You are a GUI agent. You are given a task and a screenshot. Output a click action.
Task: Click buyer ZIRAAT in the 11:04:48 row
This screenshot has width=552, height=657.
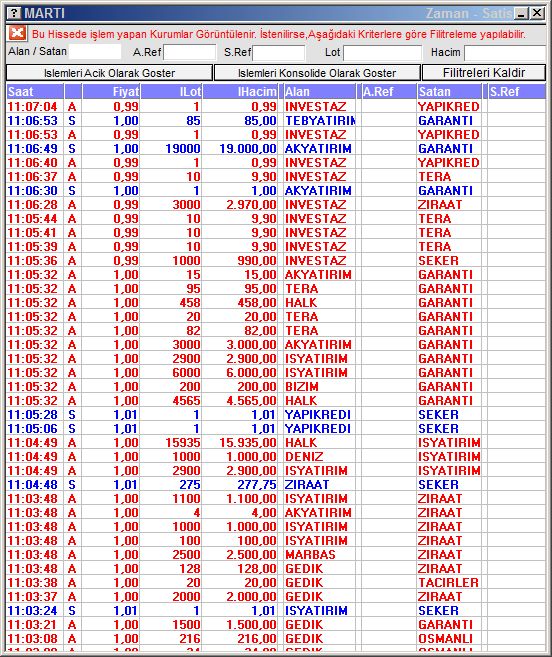pyautogui.click(x=307, y=484)
